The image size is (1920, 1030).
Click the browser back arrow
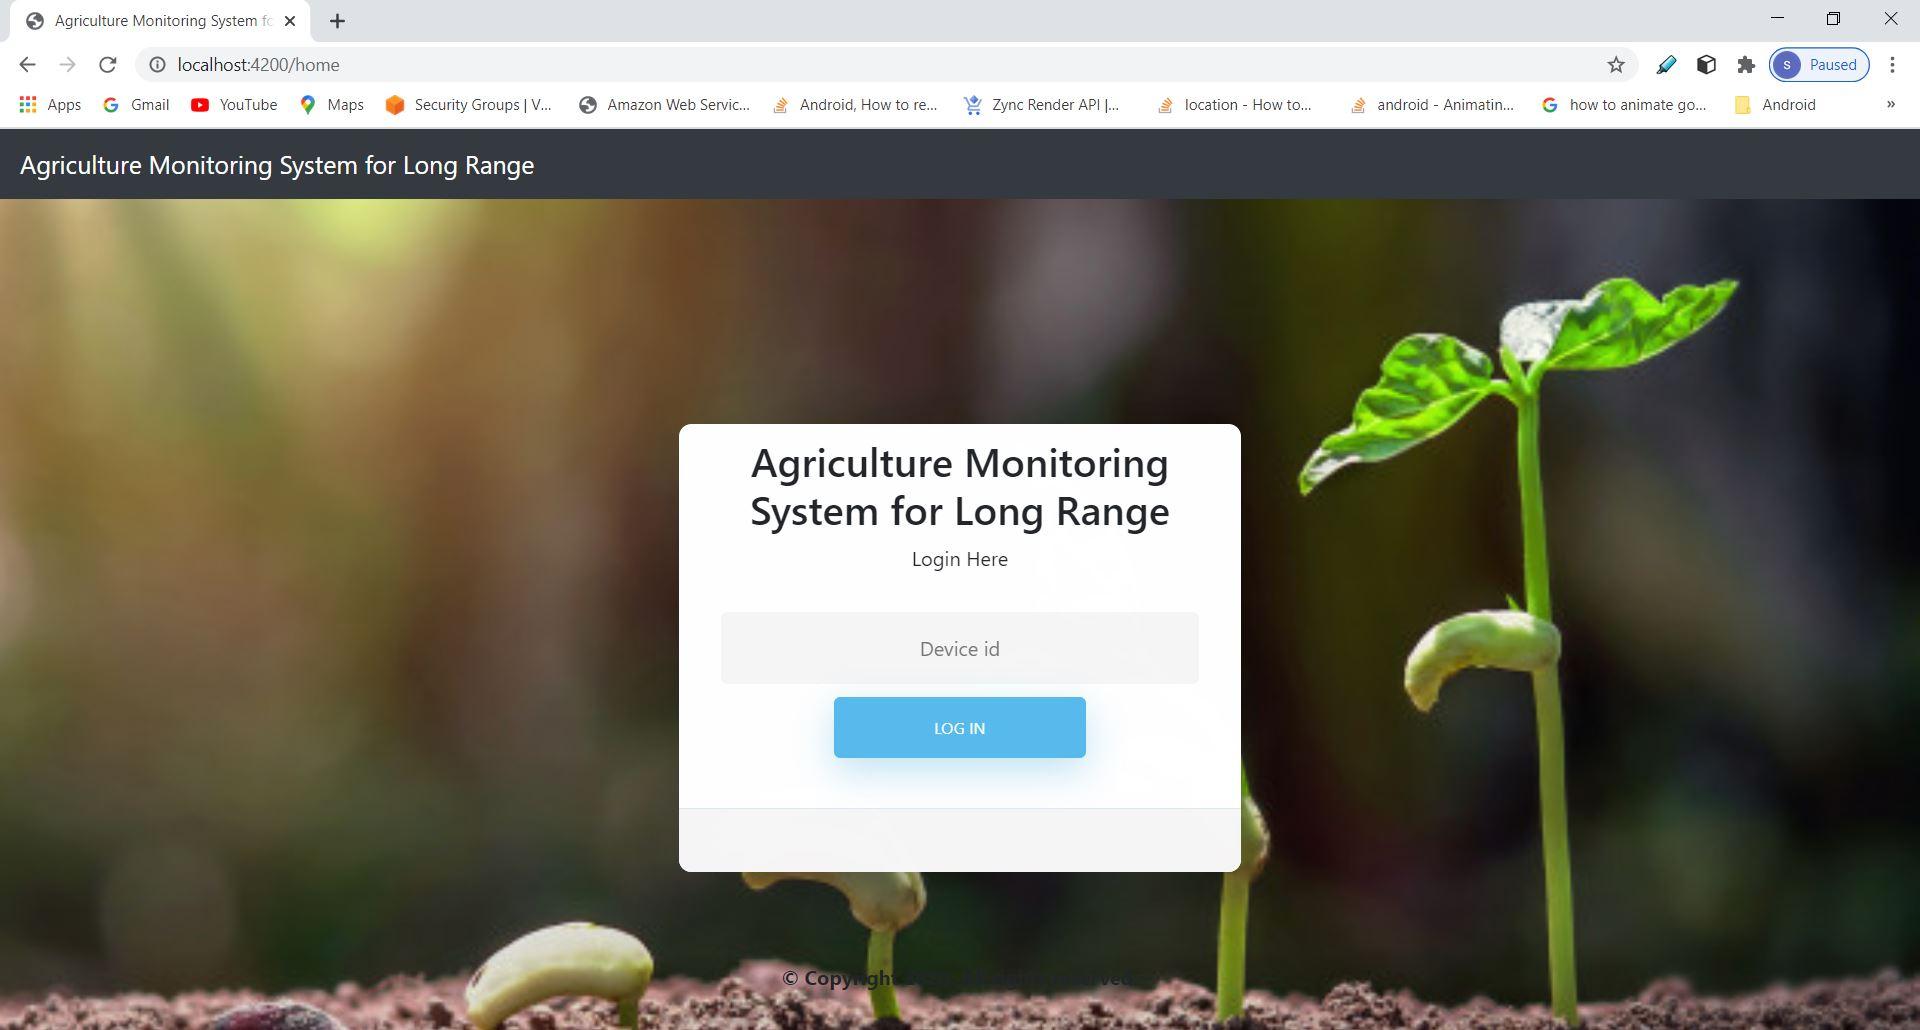coord(27,65)
